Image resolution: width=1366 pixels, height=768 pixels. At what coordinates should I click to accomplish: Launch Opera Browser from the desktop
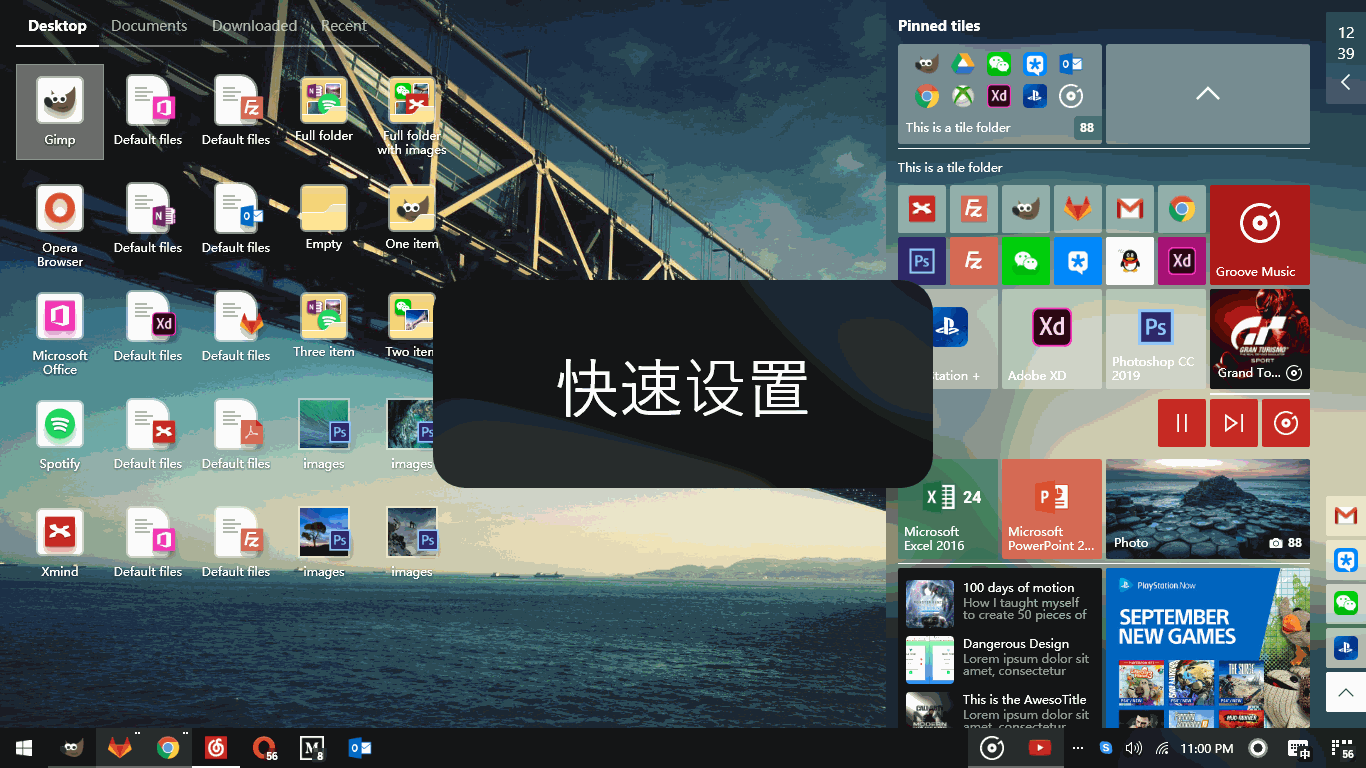(60, 225)
